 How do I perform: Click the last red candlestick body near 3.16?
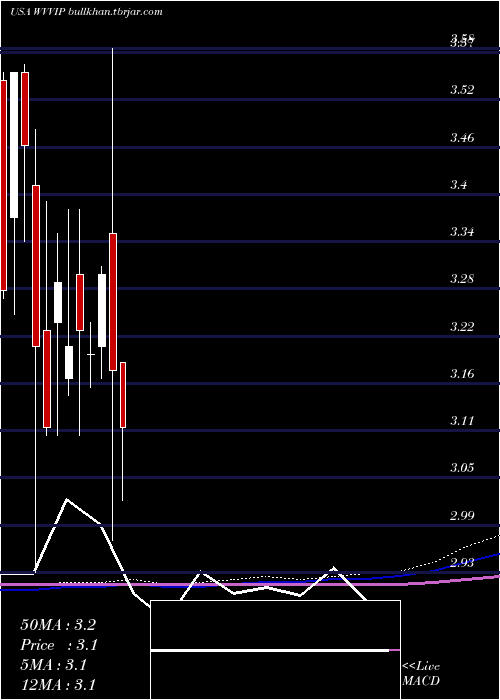pos(123,395)
